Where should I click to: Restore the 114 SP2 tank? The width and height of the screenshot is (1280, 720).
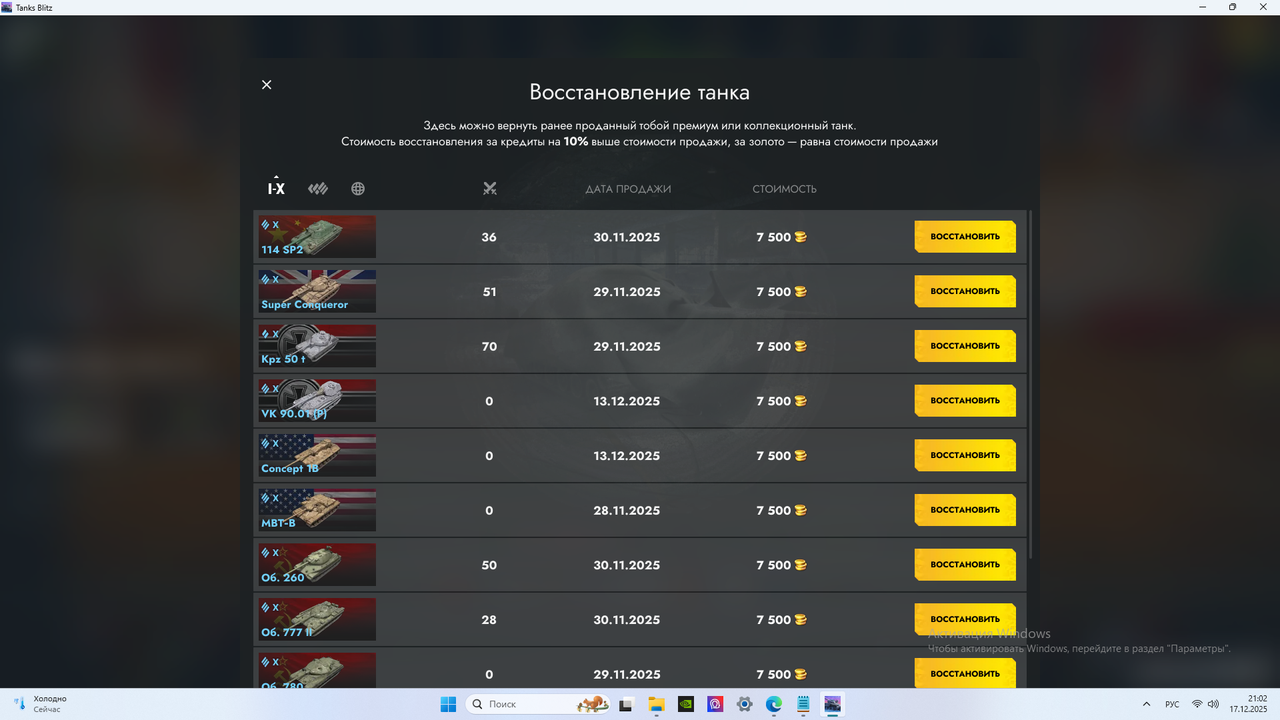(965, 237)
